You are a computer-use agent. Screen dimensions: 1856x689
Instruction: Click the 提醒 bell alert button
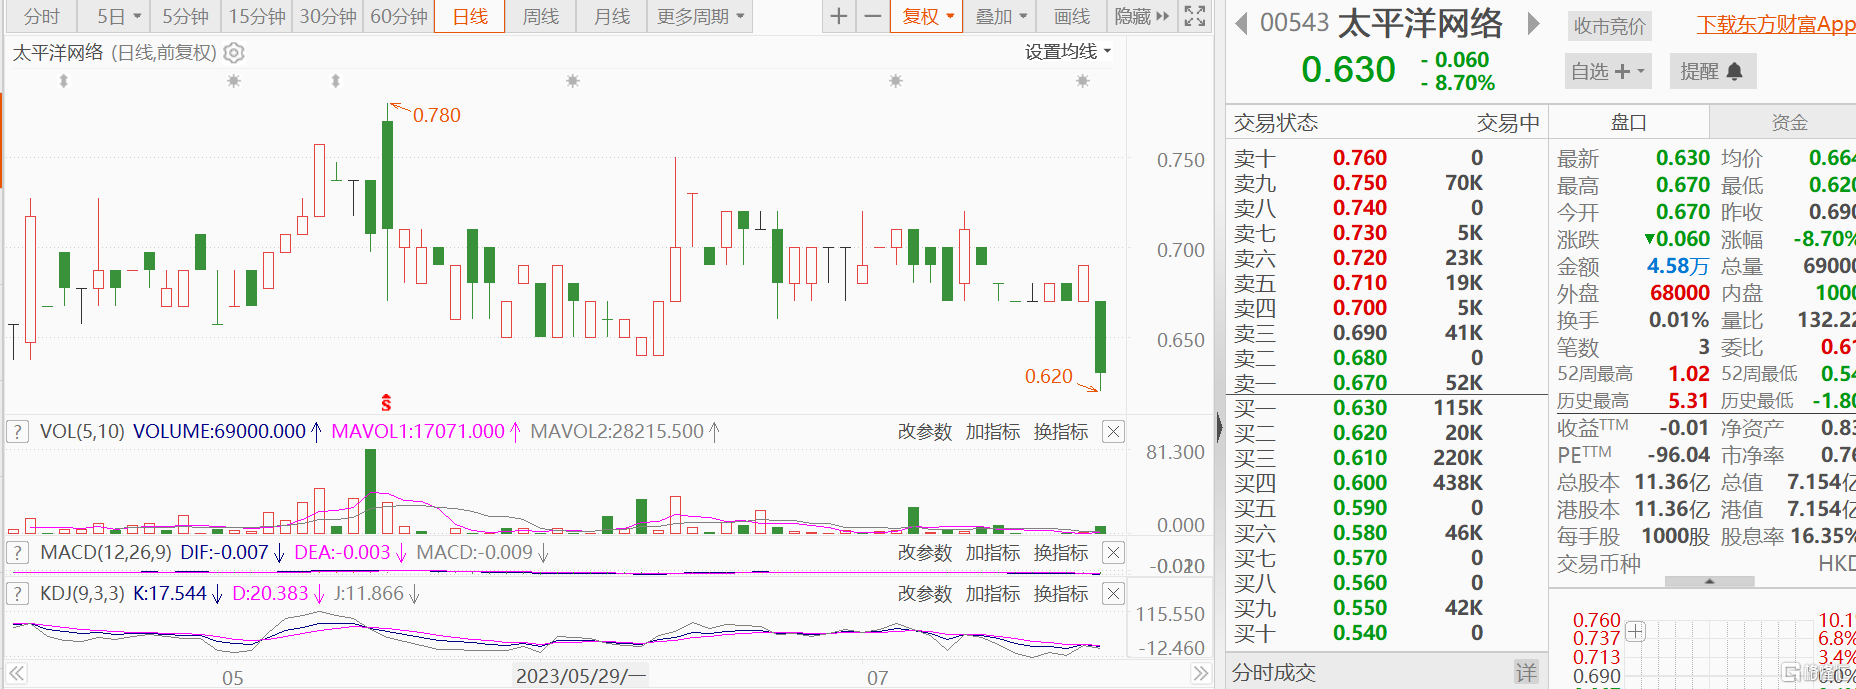pyautogui.click(x=1712, y=71)
